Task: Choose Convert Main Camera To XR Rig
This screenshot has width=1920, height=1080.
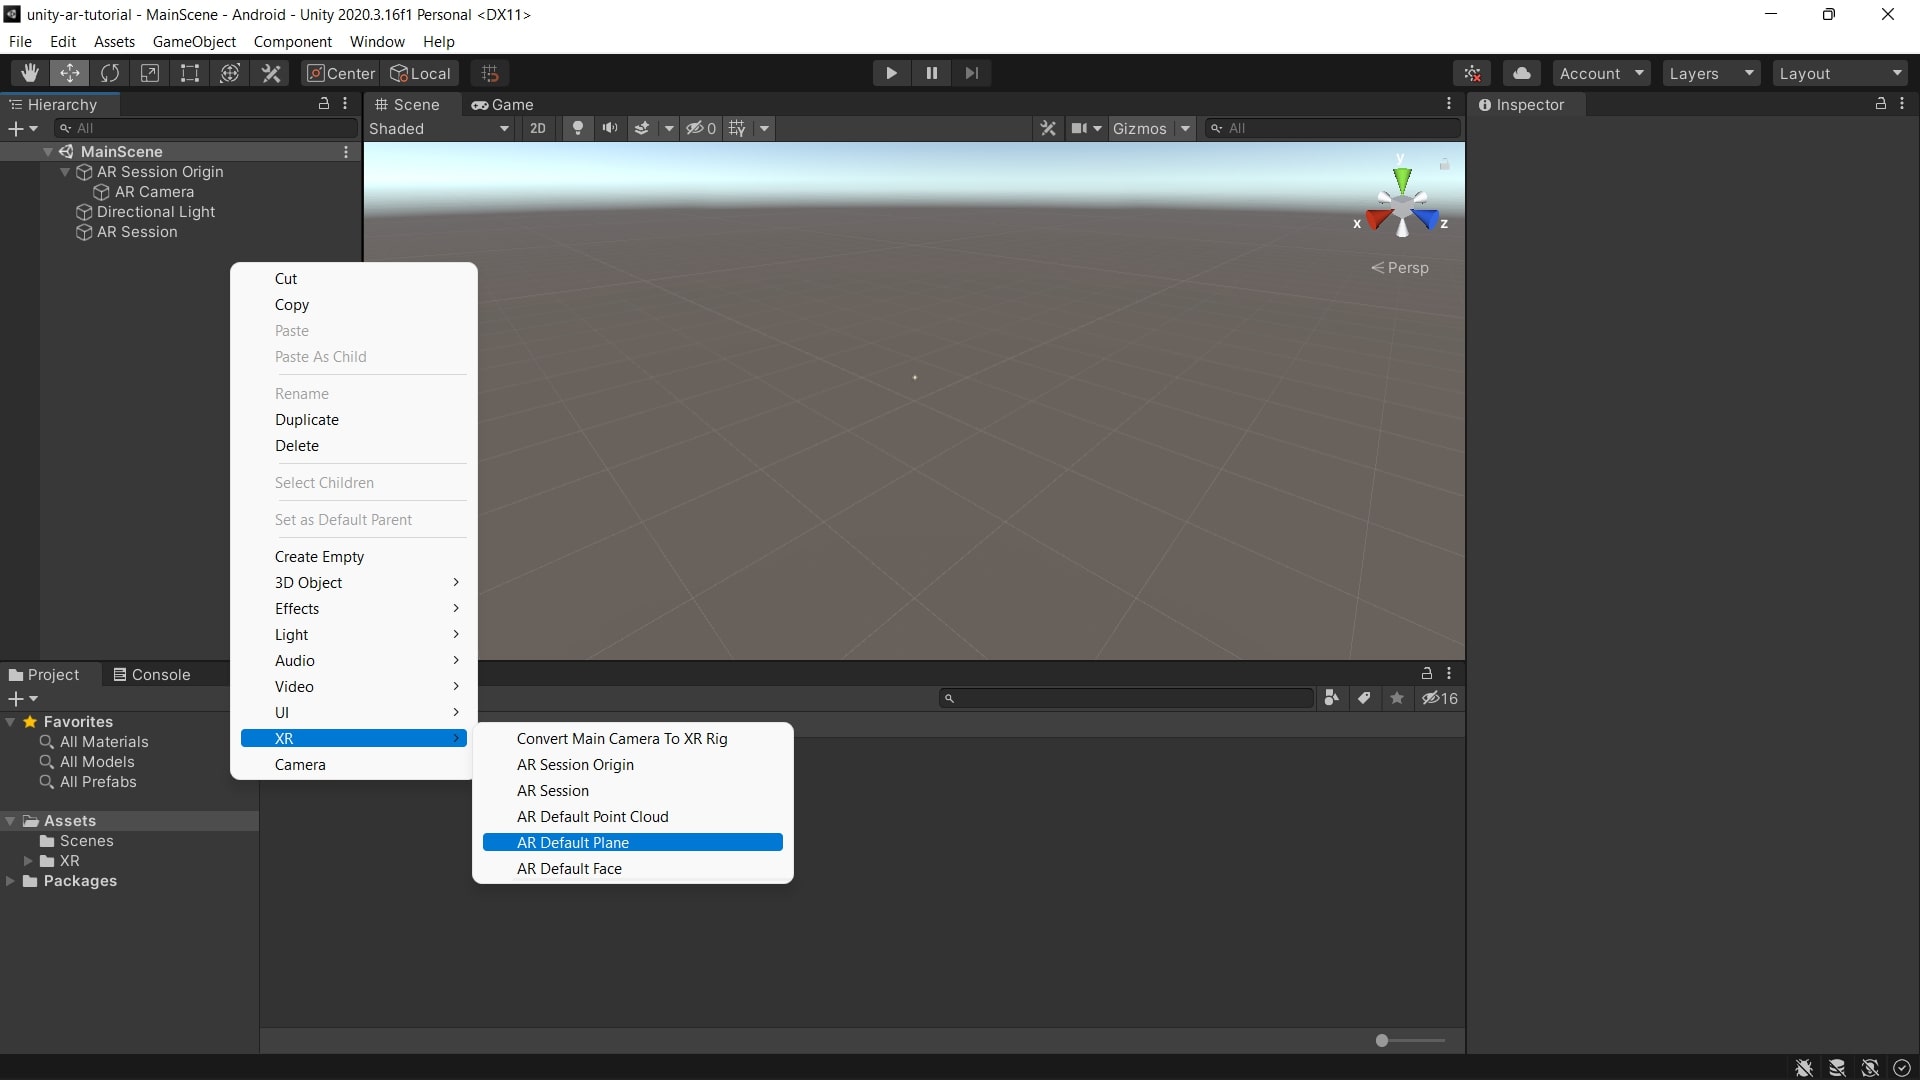Action: [x=632, y=739]
